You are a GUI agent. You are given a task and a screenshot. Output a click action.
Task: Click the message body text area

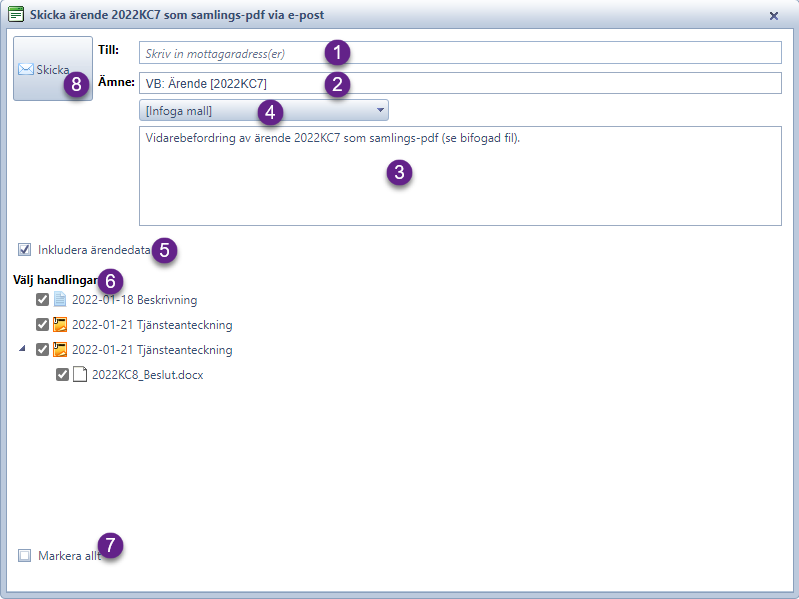[x=460, y=176]
